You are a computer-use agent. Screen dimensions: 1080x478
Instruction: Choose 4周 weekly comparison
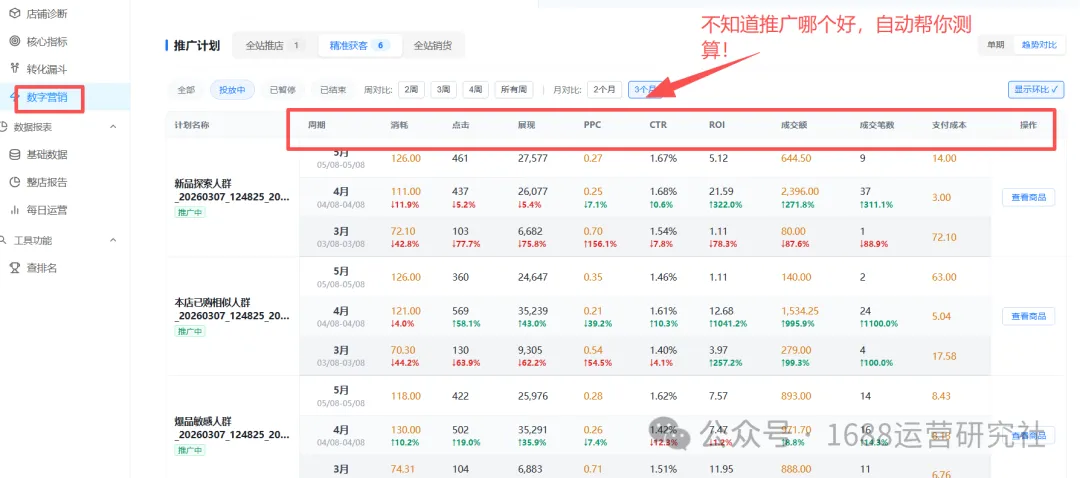click(475, 90)
